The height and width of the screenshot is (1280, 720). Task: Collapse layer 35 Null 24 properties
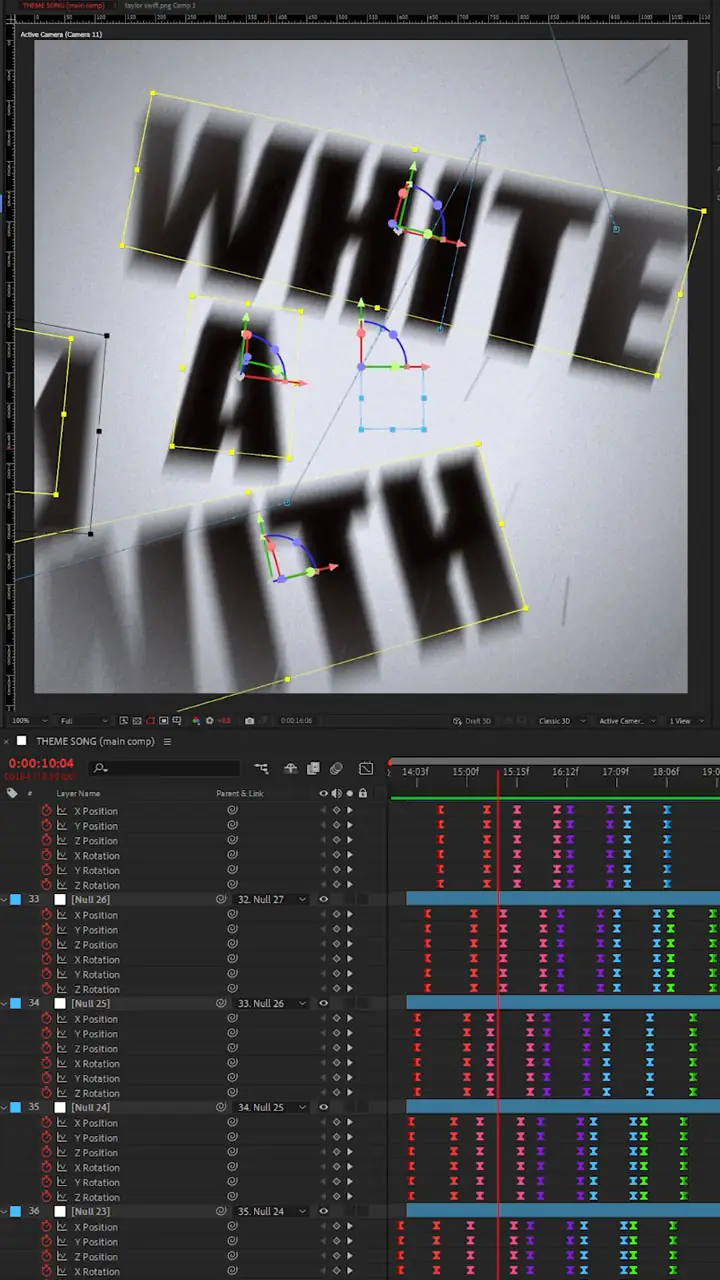tap(4, 1108)
